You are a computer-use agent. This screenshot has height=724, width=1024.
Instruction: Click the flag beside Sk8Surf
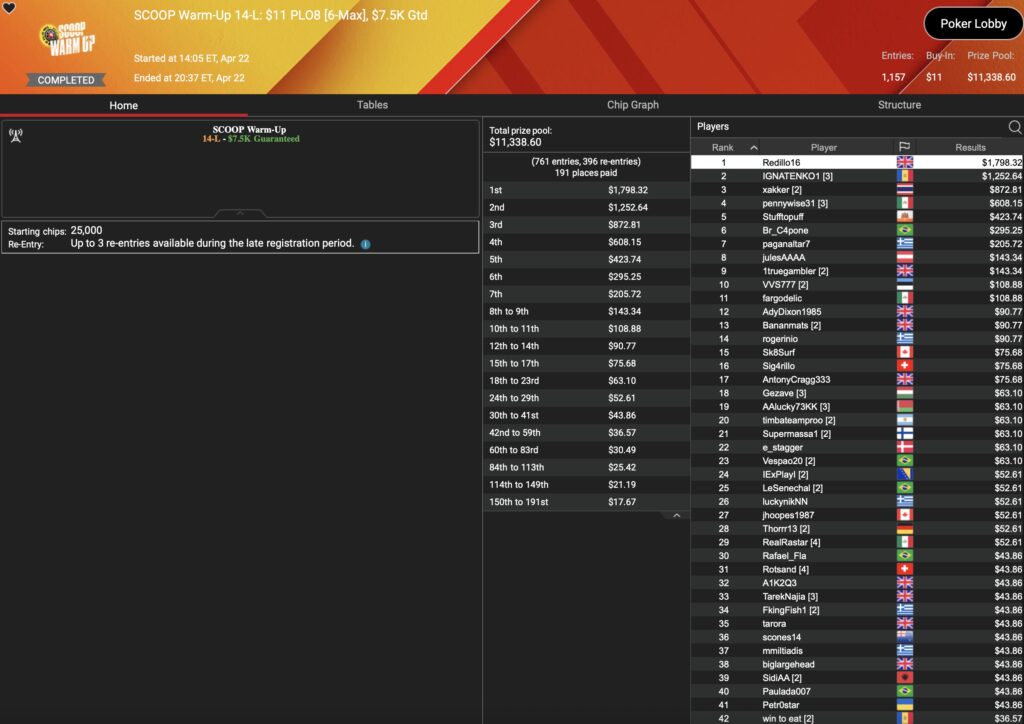pyautogui.click(x=904, y=352)
